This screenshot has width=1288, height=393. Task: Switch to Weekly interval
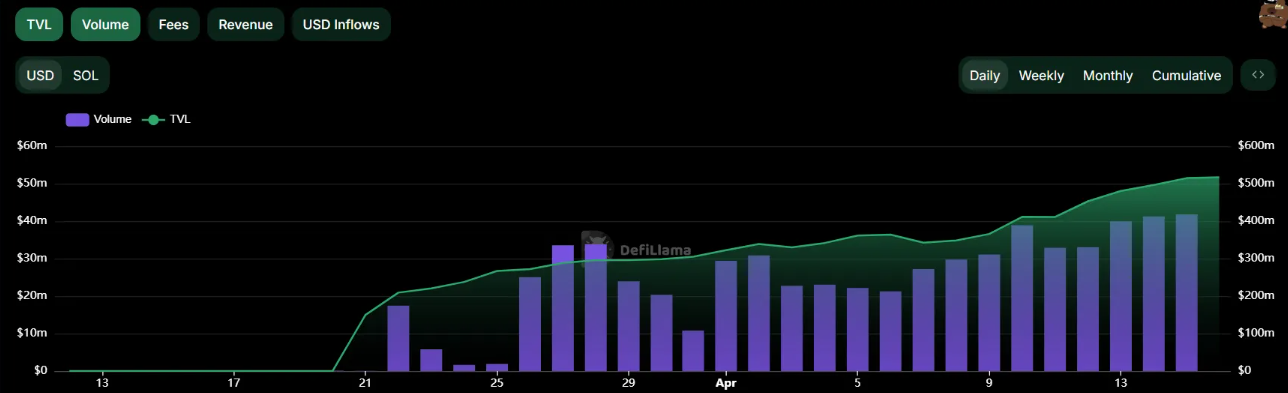(1041, 75)
